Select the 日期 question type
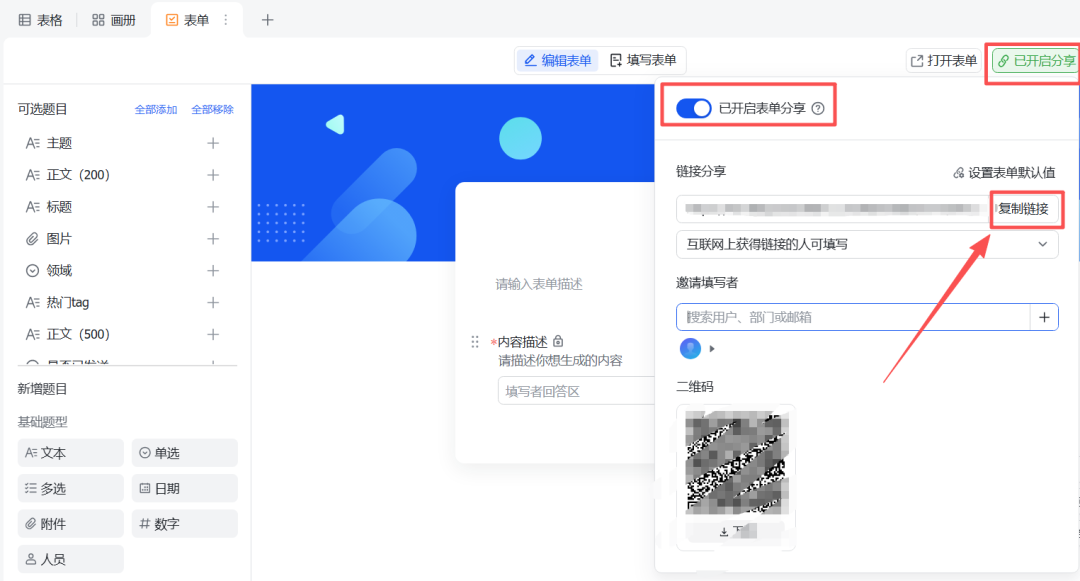The height and width of the screenshot is (581, 1080). pyautogui.click(x=184, y=488)
